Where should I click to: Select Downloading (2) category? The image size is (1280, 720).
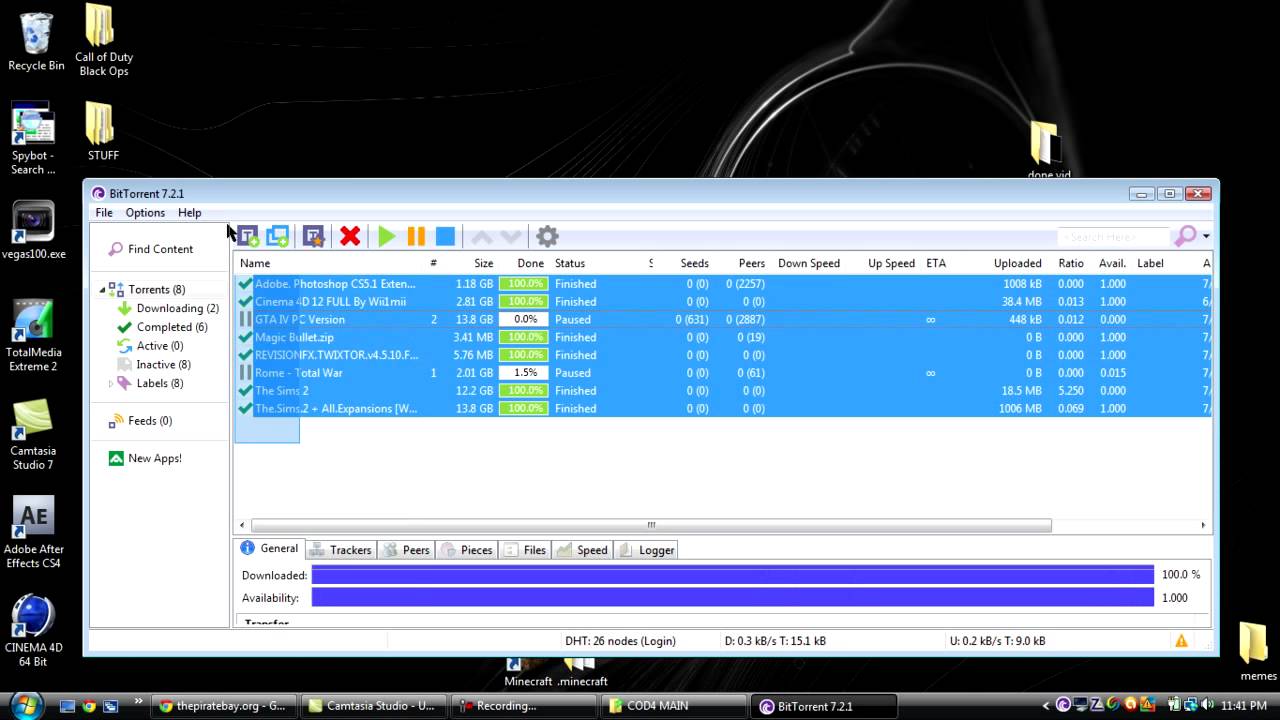pyautogui.click(x=168, y=308)
